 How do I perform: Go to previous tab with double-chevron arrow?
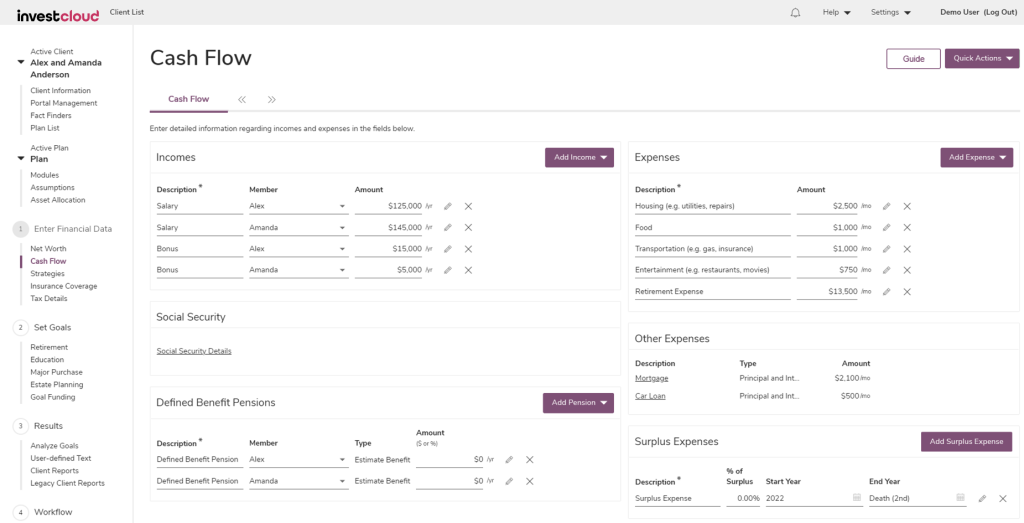[242, 100]
